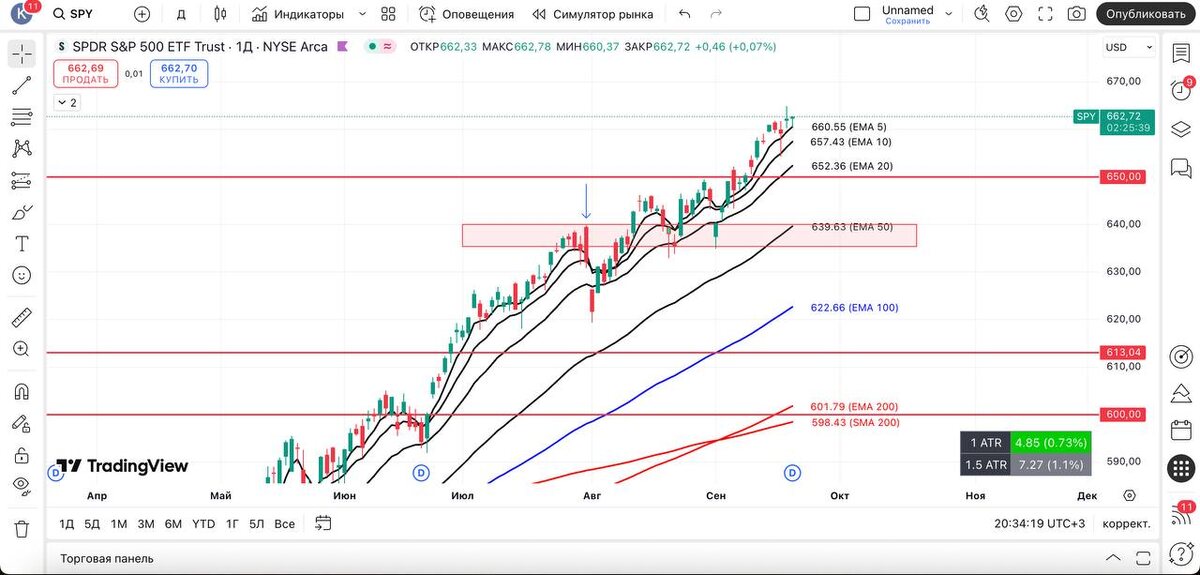
Task: Launch the Симулятор рынка replay
Action: coord(593,14)
